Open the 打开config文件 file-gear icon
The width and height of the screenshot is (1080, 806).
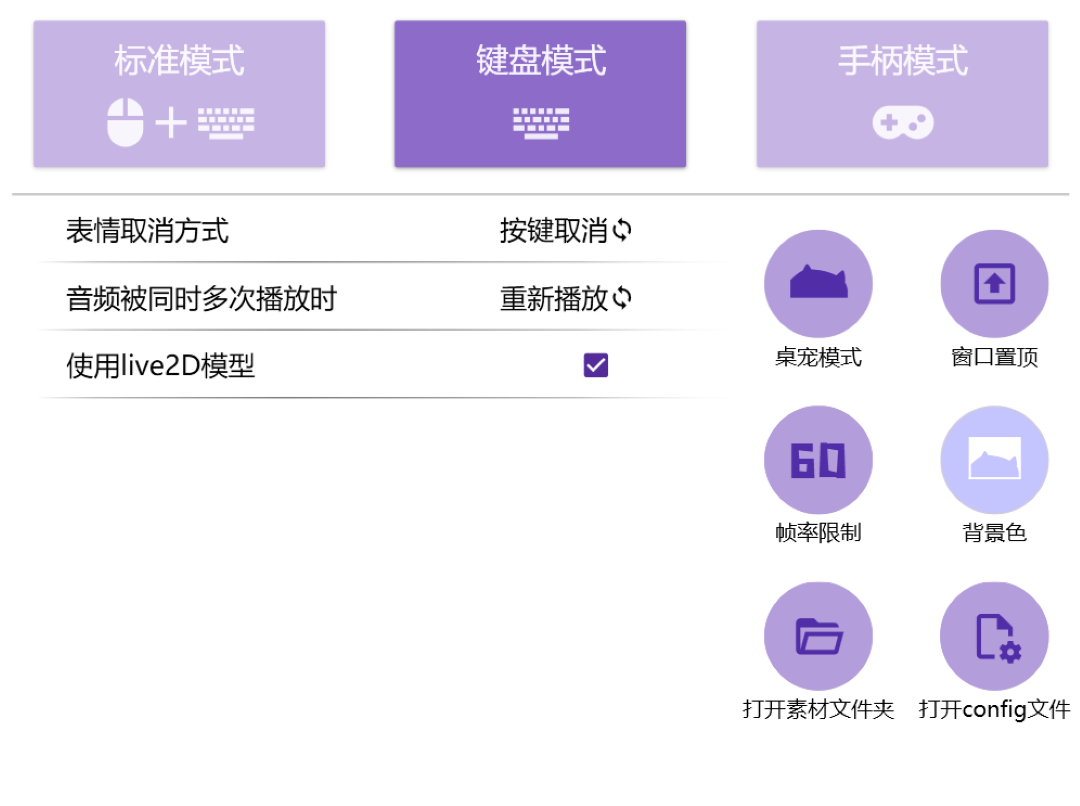pyautogui.click(x=994, y=635)
